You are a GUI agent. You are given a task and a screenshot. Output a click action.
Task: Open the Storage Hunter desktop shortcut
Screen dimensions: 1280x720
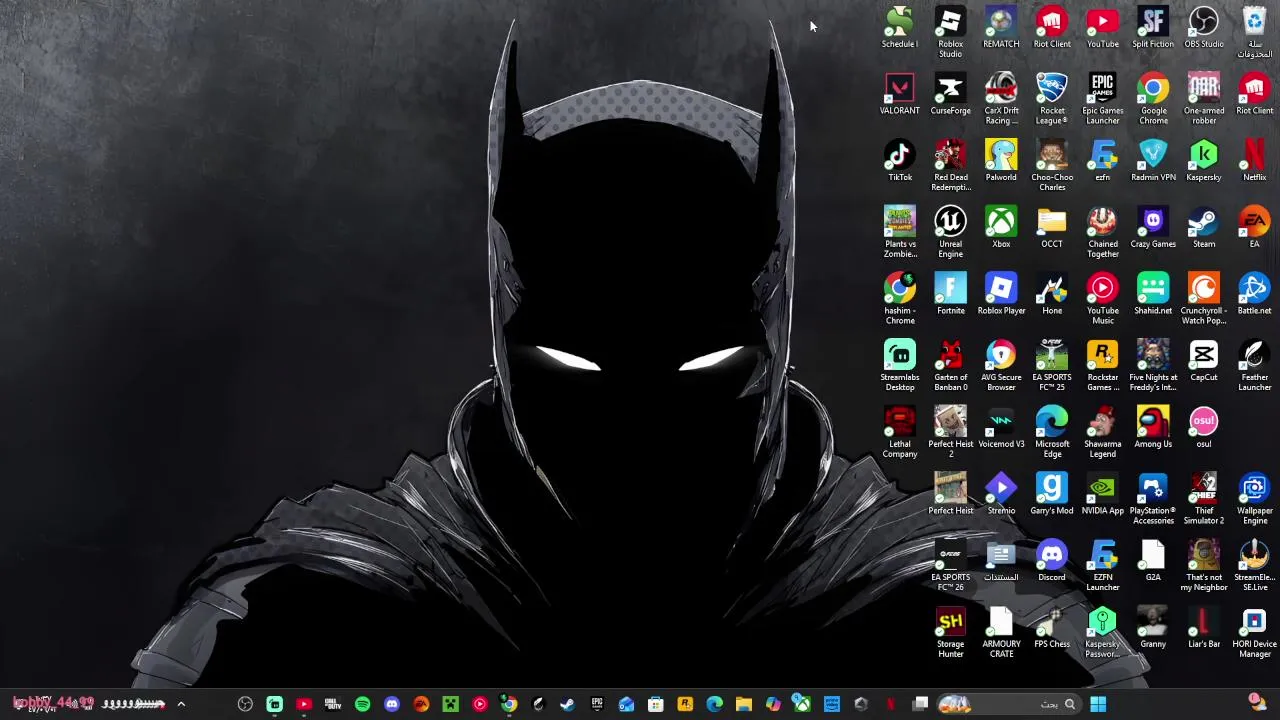[x=950, y=633]
